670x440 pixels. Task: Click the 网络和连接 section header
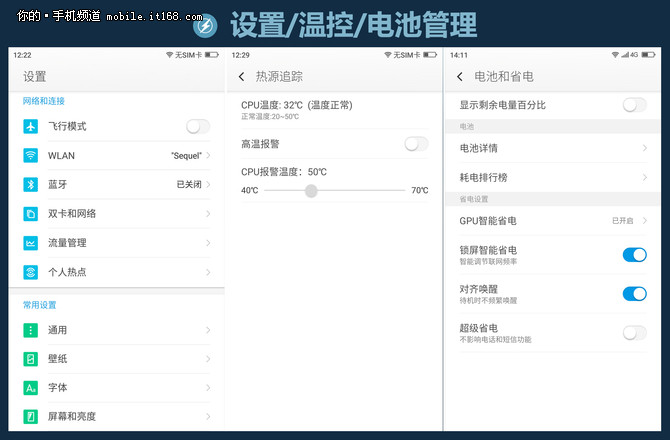coord(44,101)
